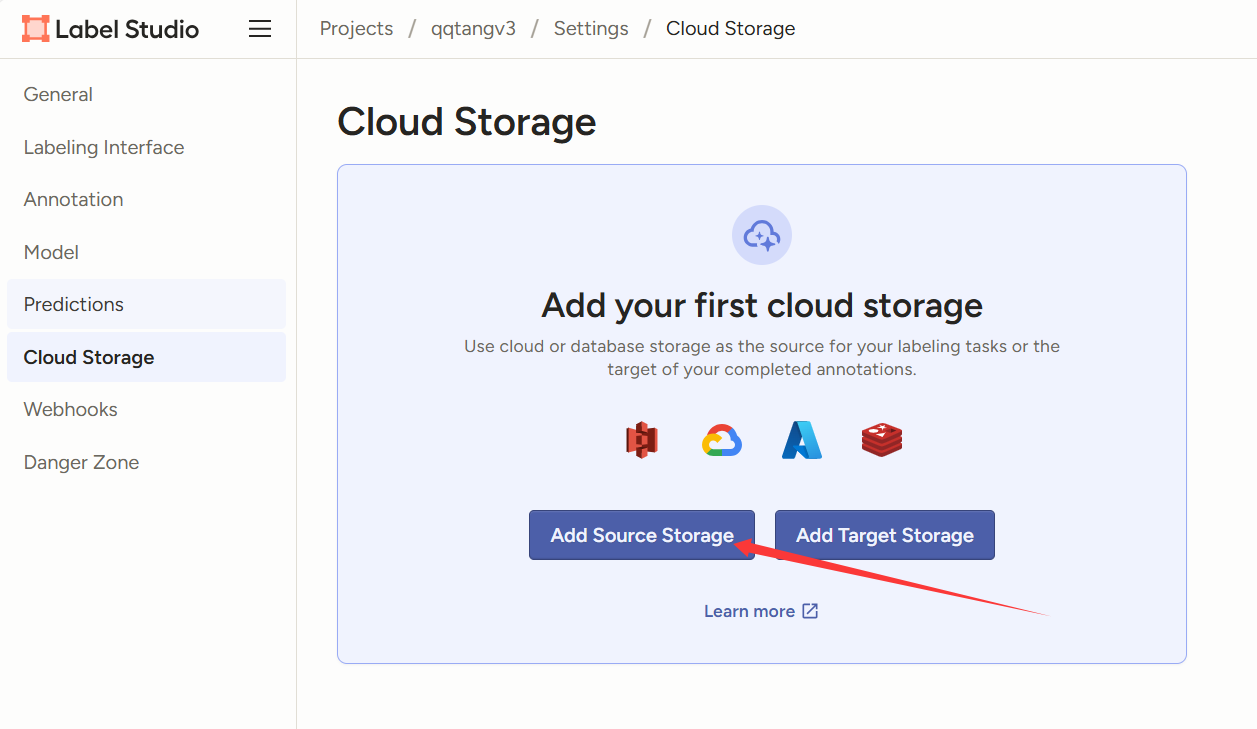Click the Redis icon
The image size is (1257, 729).
pos(882,440)
